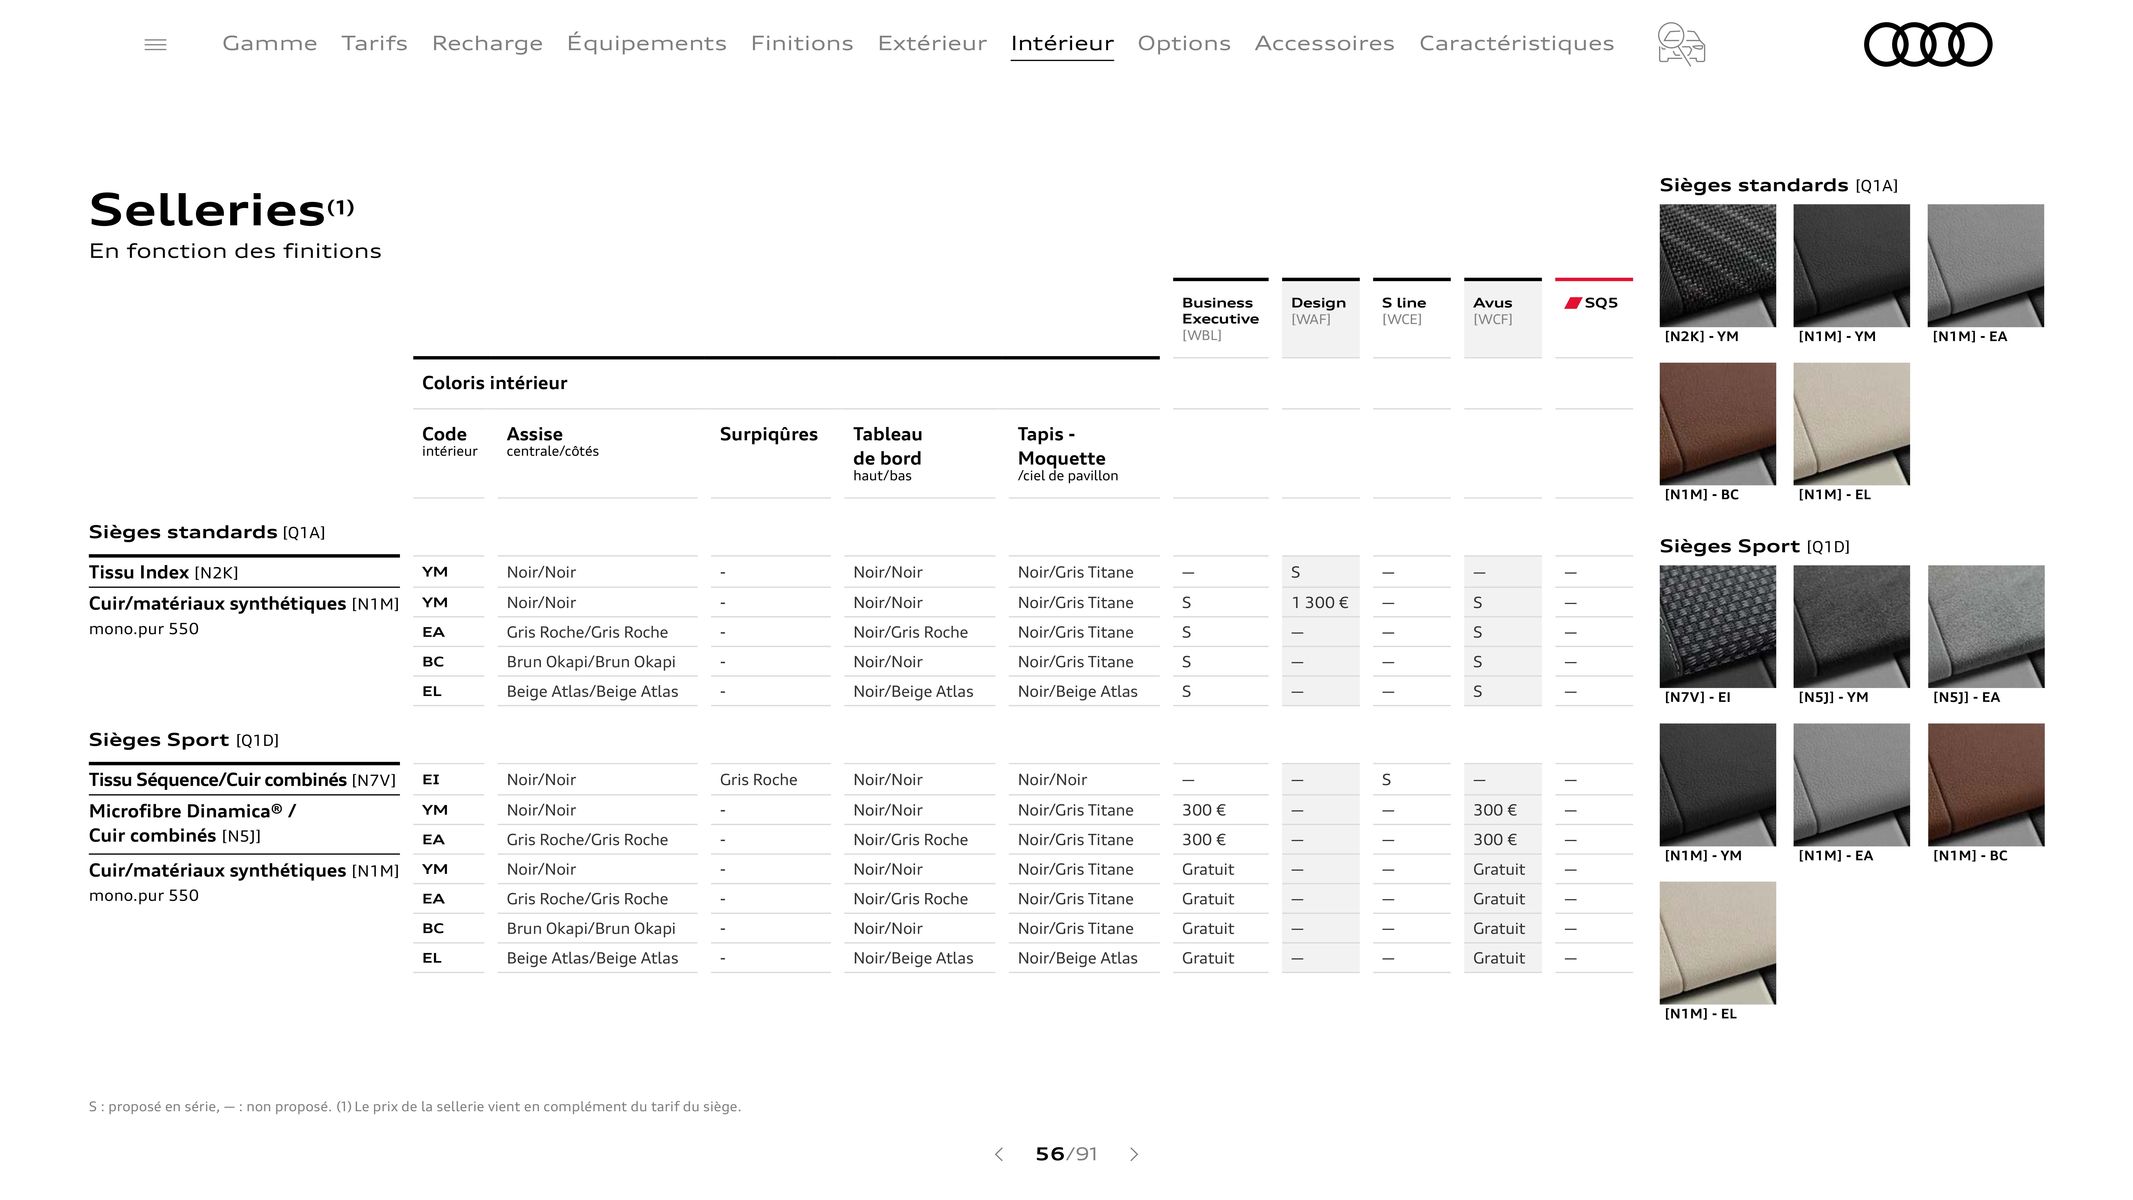
Task: Open the Finitions tab
Action: click(802, 43)
